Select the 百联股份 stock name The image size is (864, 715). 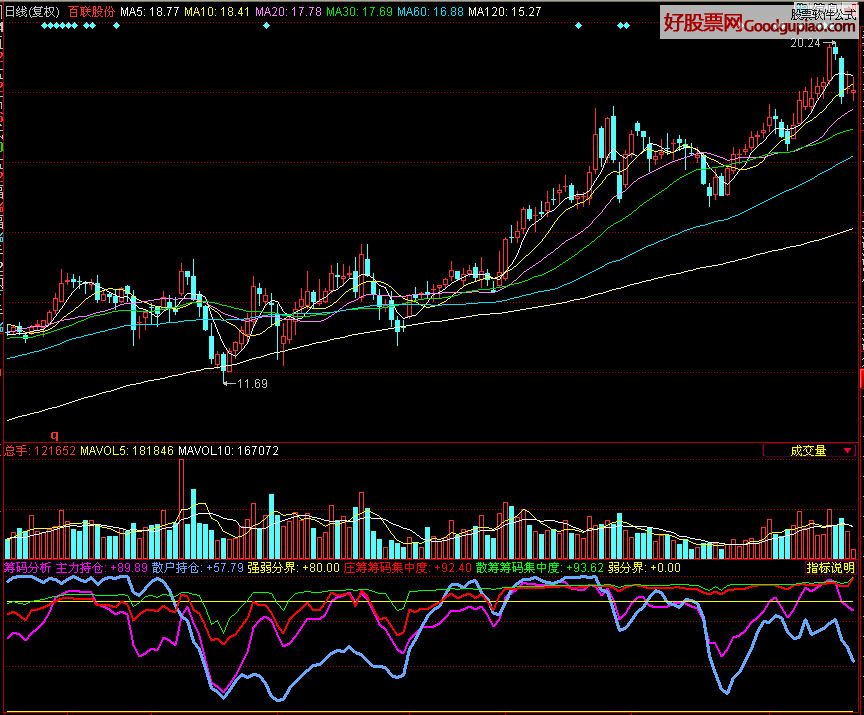92,11
